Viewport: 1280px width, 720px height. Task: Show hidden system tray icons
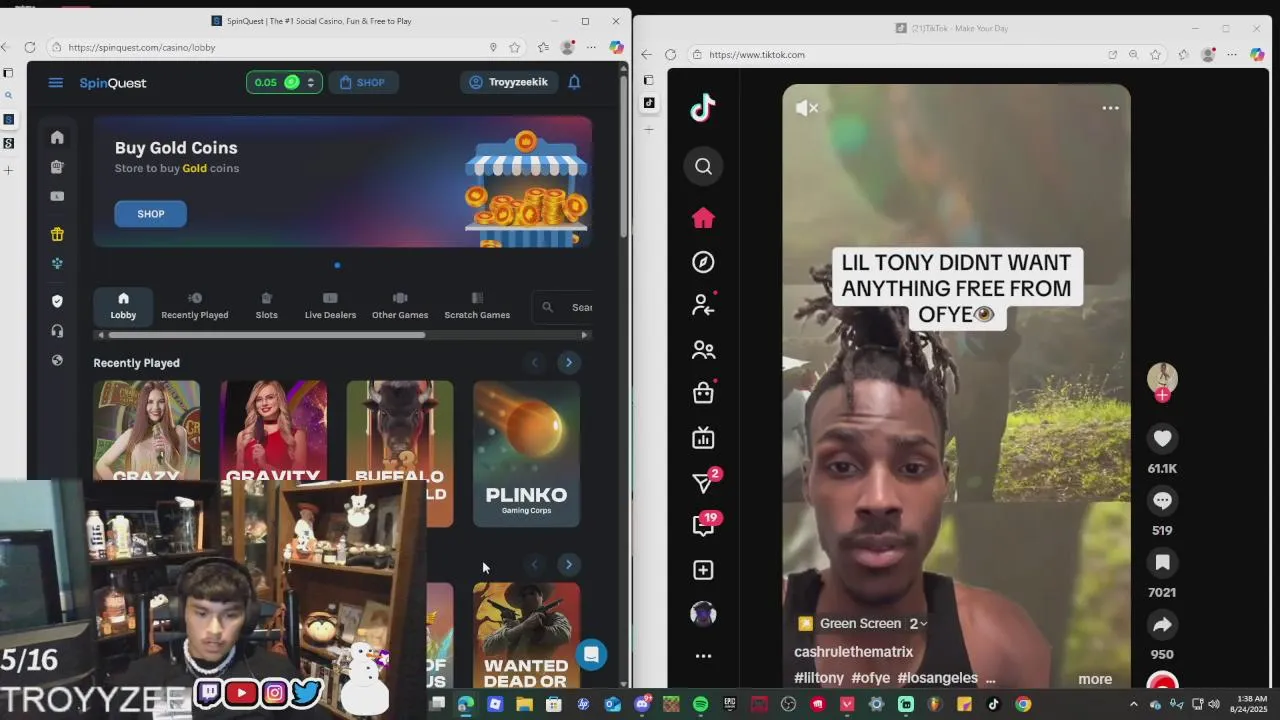[1133, 704]
